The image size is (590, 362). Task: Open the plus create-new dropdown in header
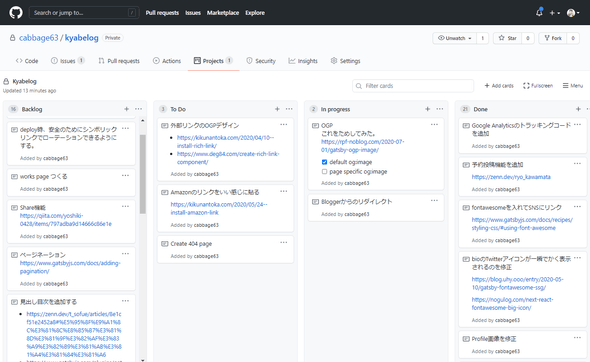coord(555,13)
